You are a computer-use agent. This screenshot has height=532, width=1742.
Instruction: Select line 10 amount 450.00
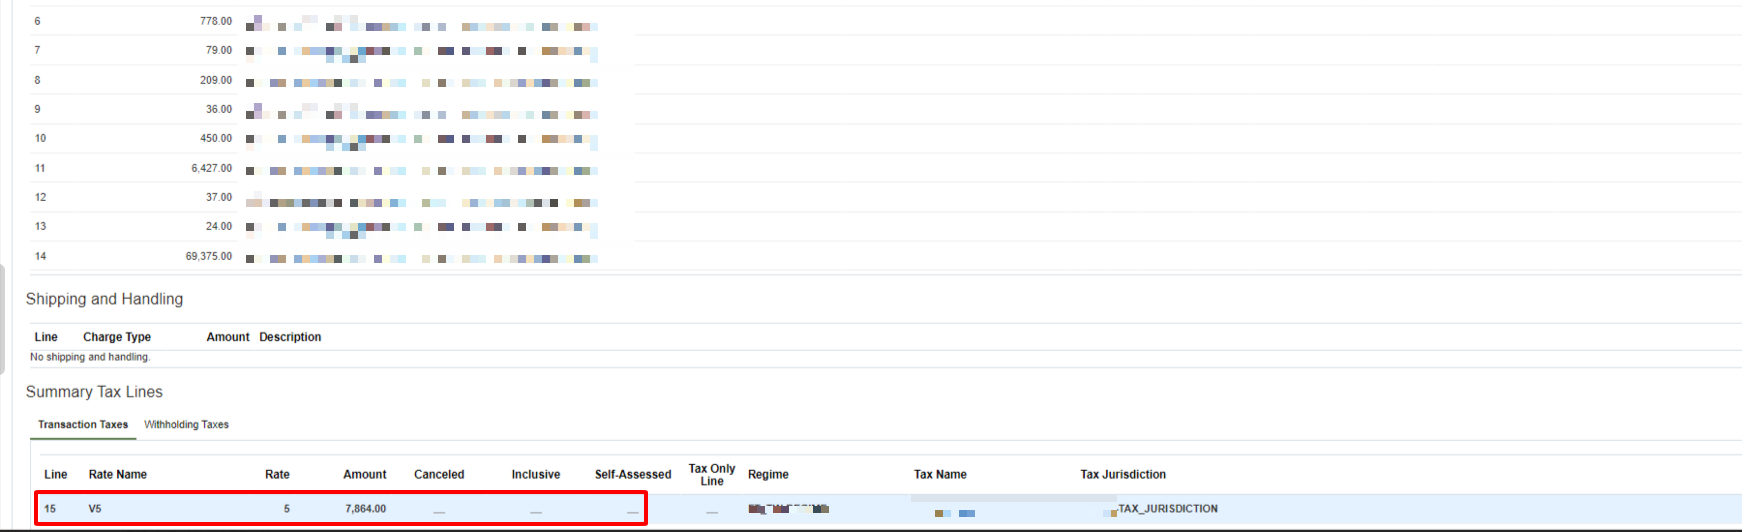pos(216,138)
